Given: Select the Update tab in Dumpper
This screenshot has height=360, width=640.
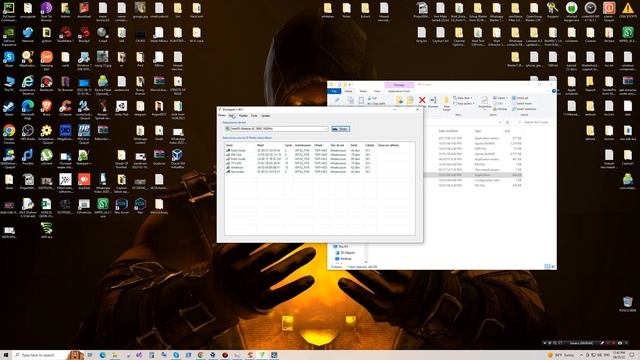Looking at the screenshot, I should click(266, 116).
